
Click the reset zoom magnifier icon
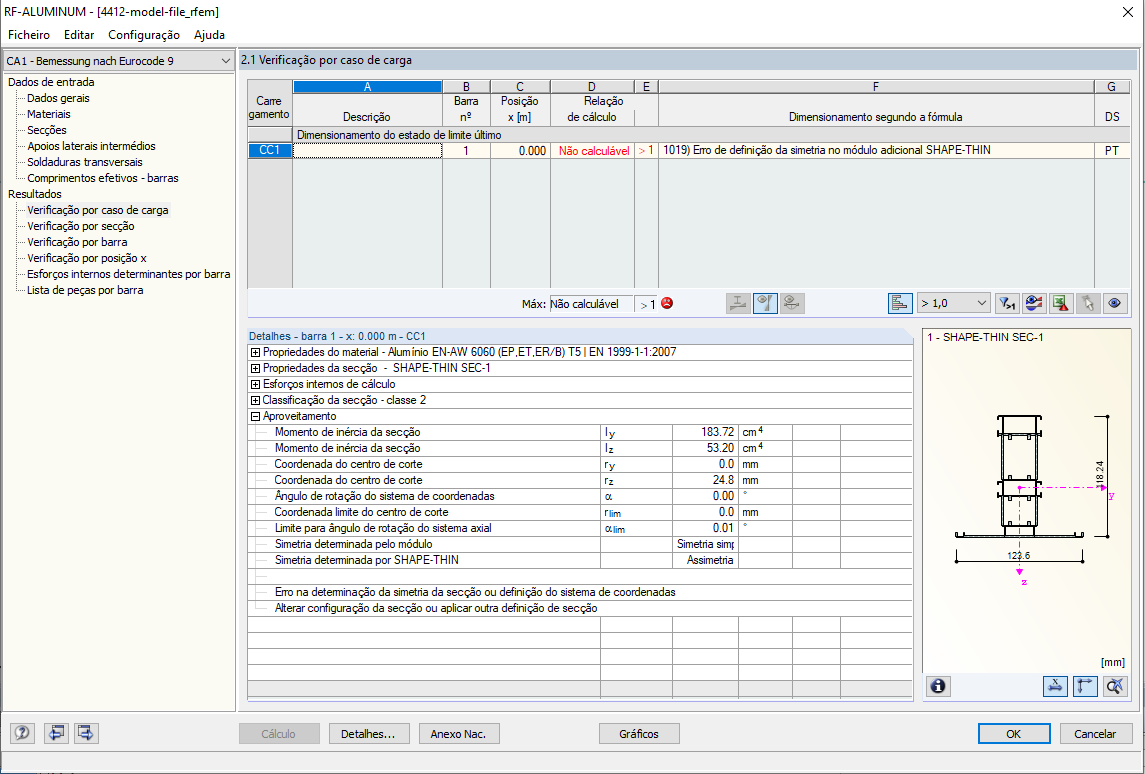pyautogui.click(x=1115, y=686)
